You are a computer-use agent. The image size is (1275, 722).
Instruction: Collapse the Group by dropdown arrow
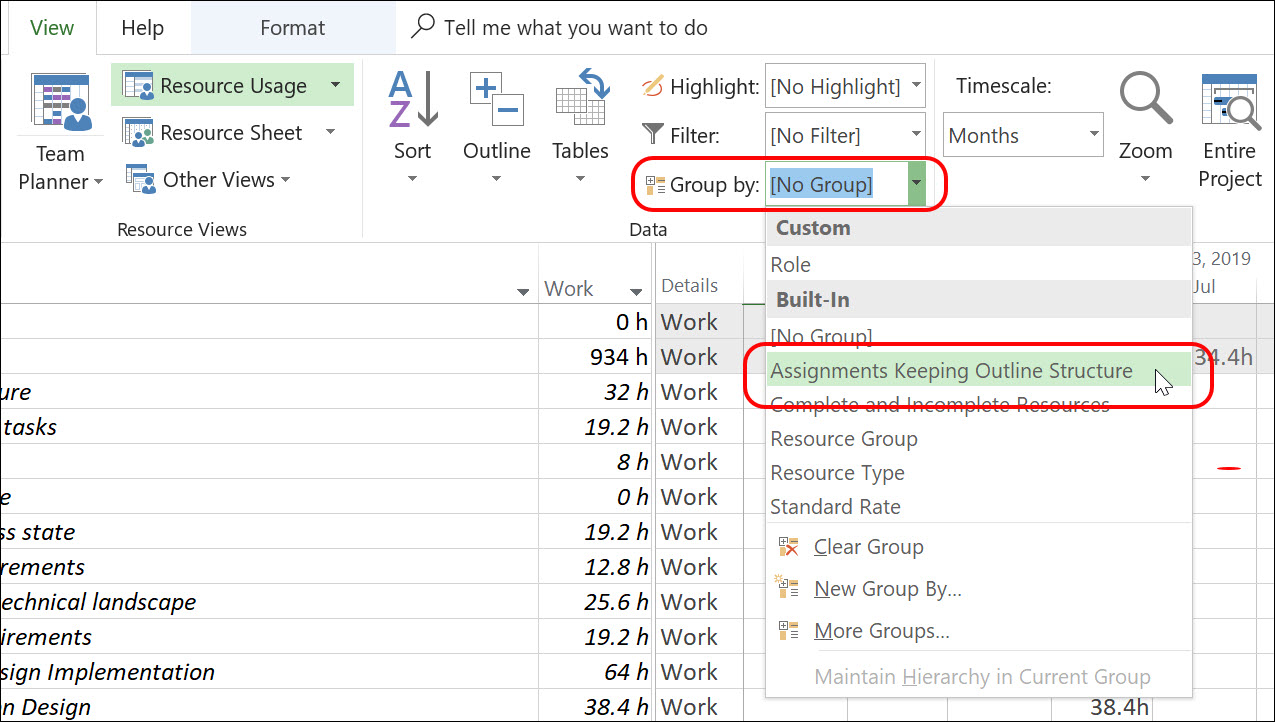click(917, 185)
